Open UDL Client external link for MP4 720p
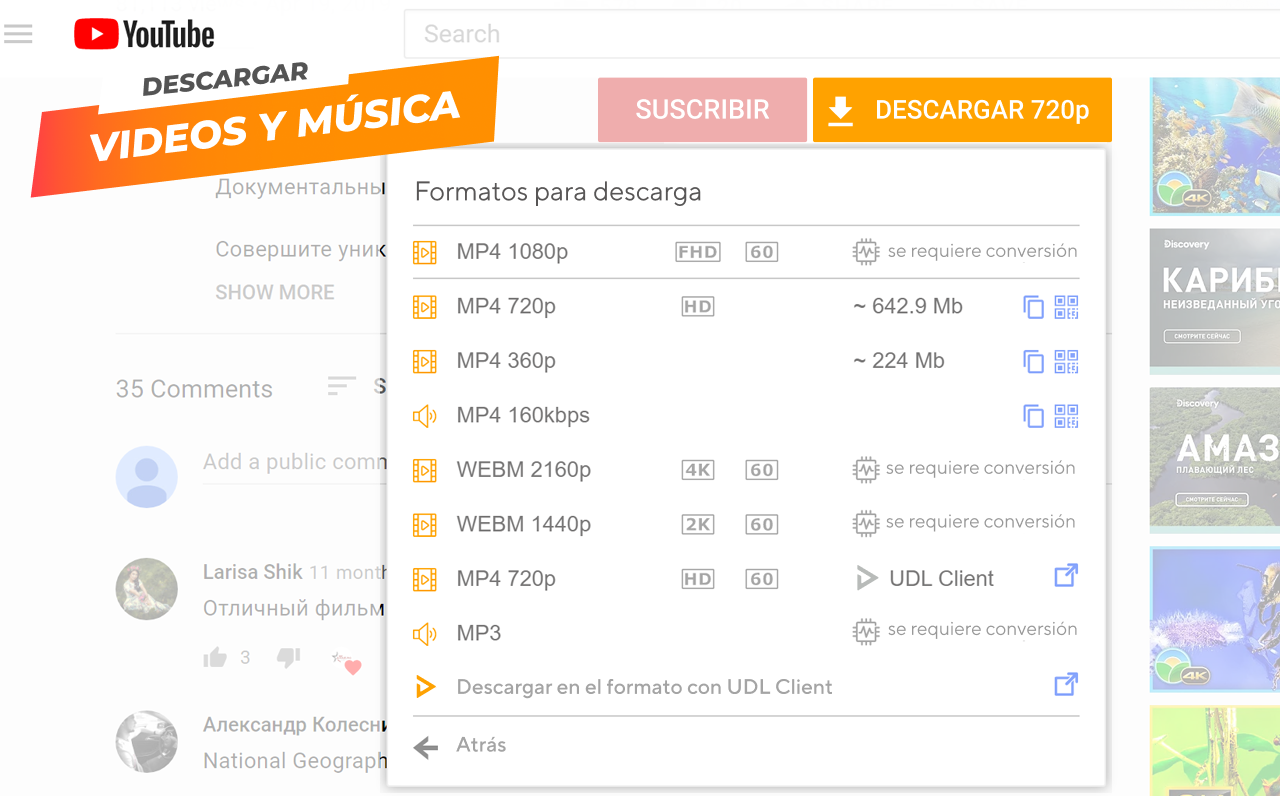The image size is (1280, 800). tap(1066, 576)
